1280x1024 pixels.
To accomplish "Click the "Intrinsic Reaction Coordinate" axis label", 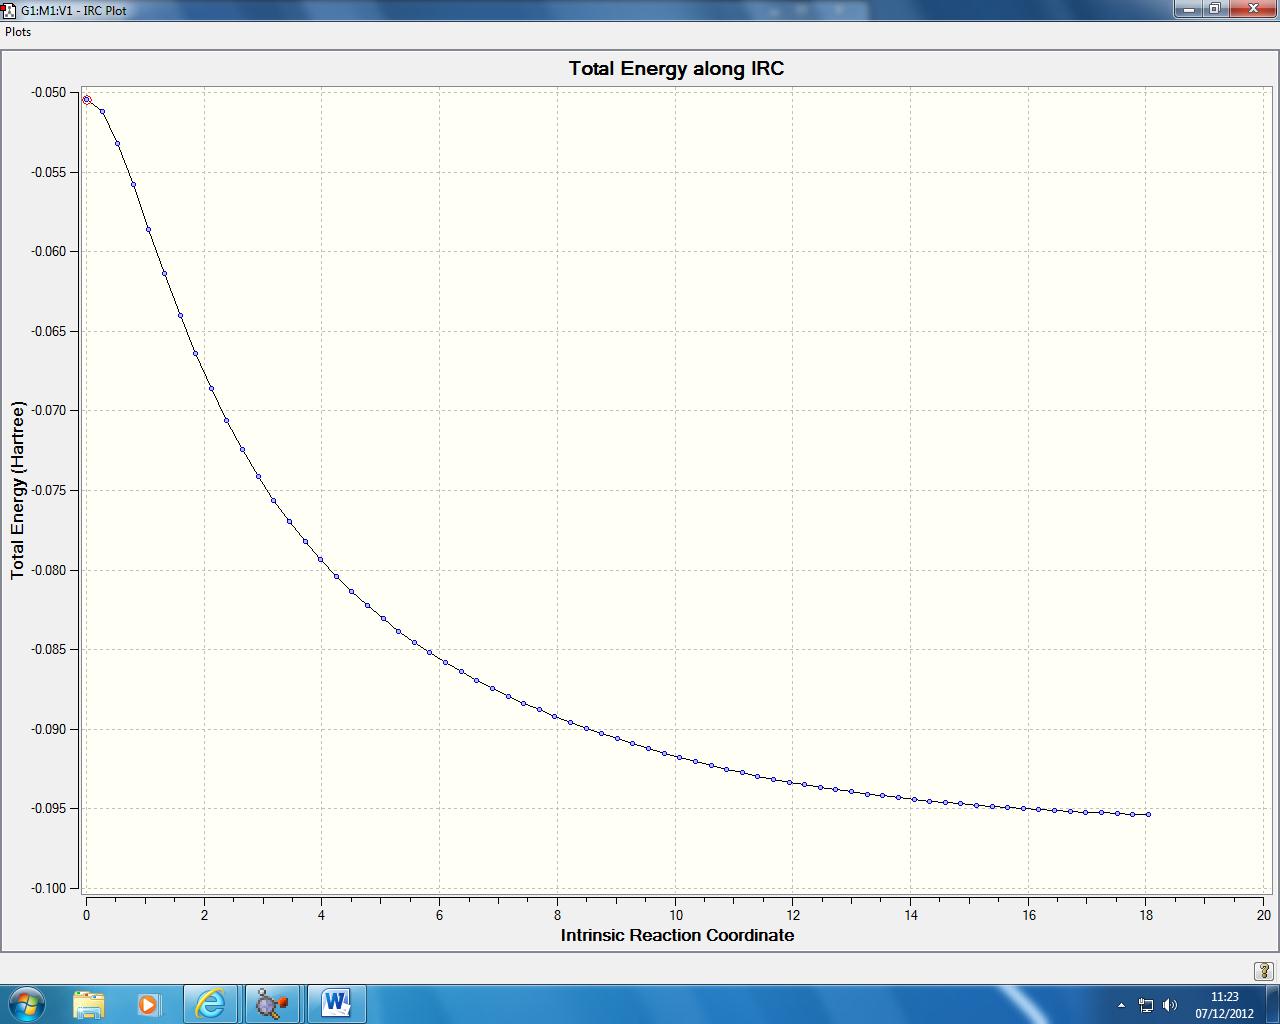I will [x=677, y=935].
